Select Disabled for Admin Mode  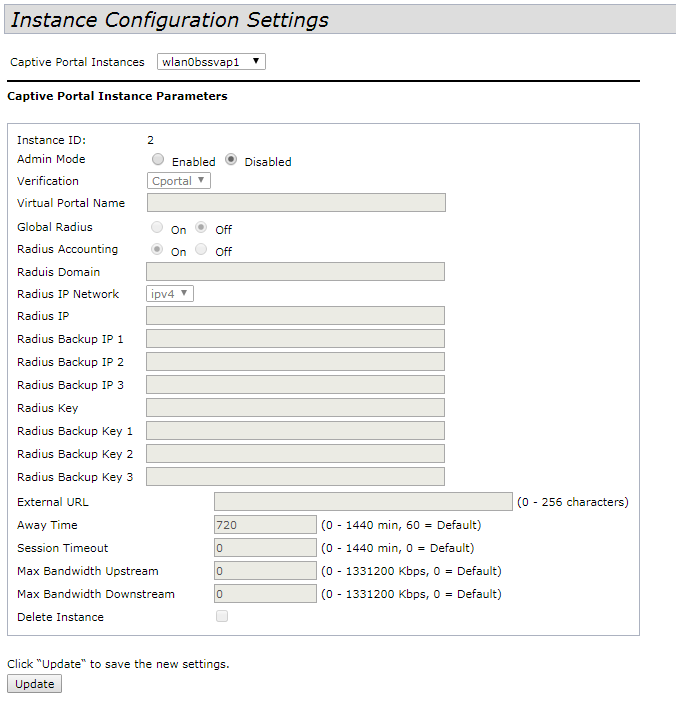(231, 159)
